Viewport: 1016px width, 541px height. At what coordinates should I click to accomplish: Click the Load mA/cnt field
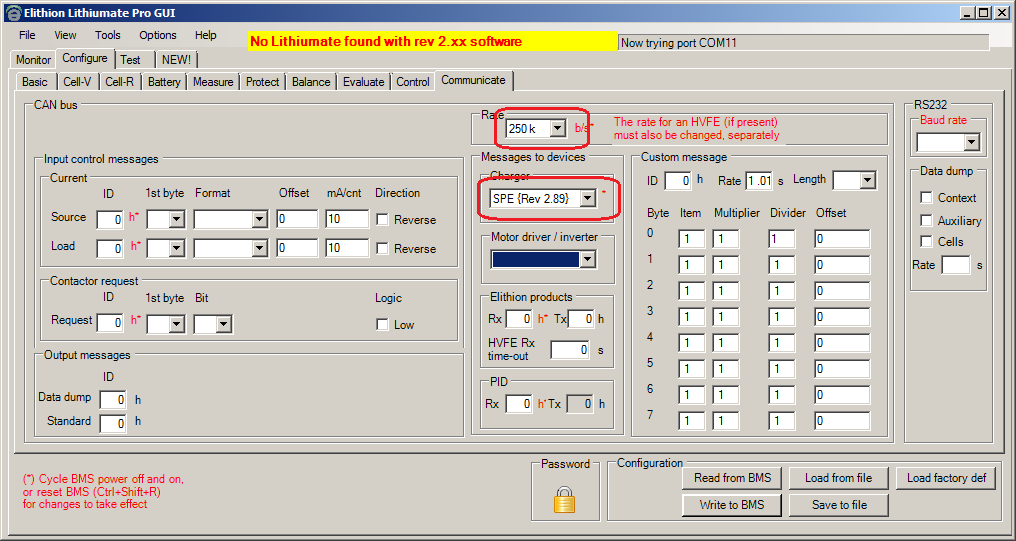347,247
